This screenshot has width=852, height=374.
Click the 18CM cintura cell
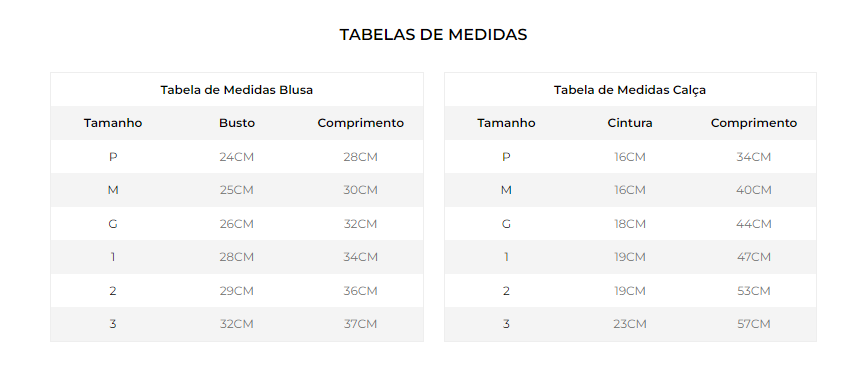tap(630, 224)
